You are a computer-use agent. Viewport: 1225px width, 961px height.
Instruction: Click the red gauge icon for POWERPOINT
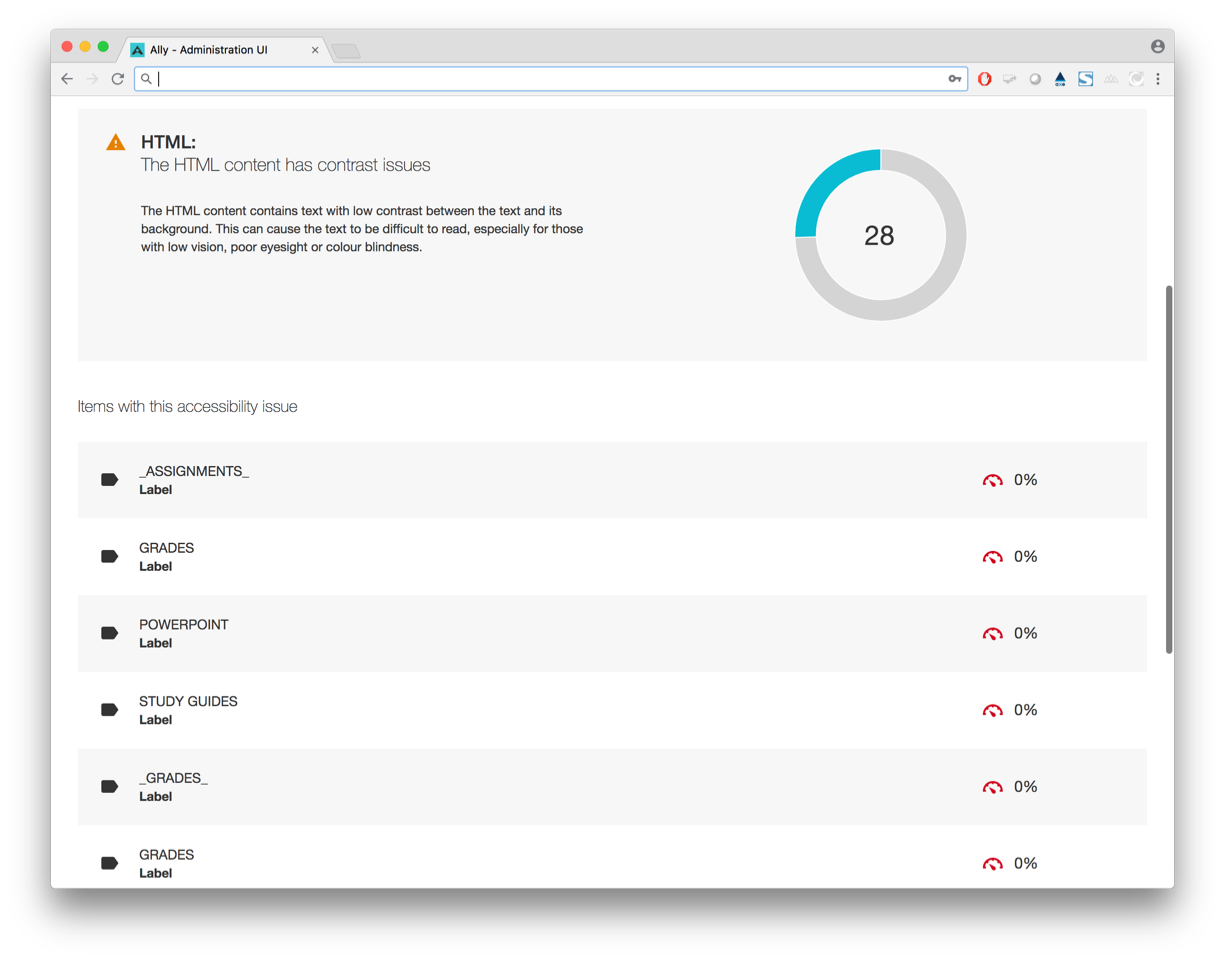[992, 634]
